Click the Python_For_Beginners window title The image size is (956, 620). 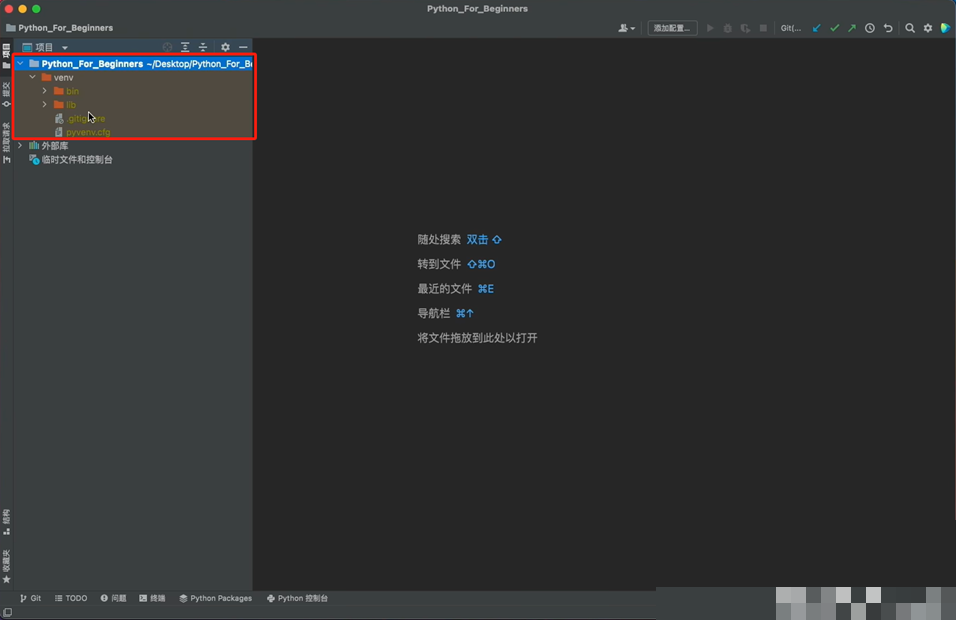point(477,9)
